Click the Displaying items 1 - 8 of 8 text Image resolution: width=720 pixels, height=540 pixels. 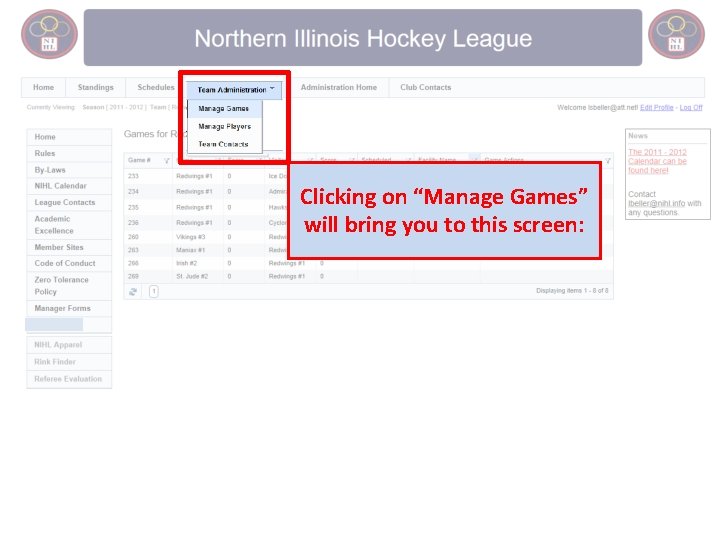572,291
